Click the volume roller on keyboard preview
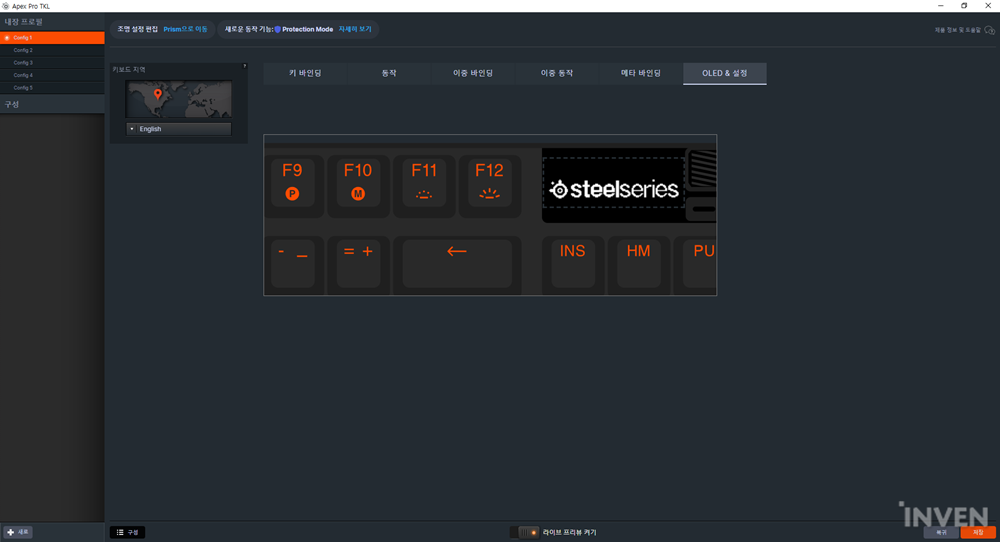This screenshot has width=1000, height=542. tap(702, 169)
